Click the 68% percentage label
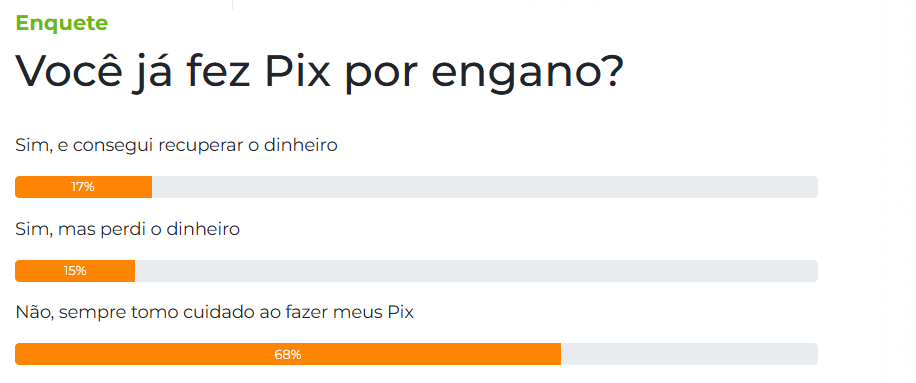This screenshot has width=916, height=383. (288, 354)
